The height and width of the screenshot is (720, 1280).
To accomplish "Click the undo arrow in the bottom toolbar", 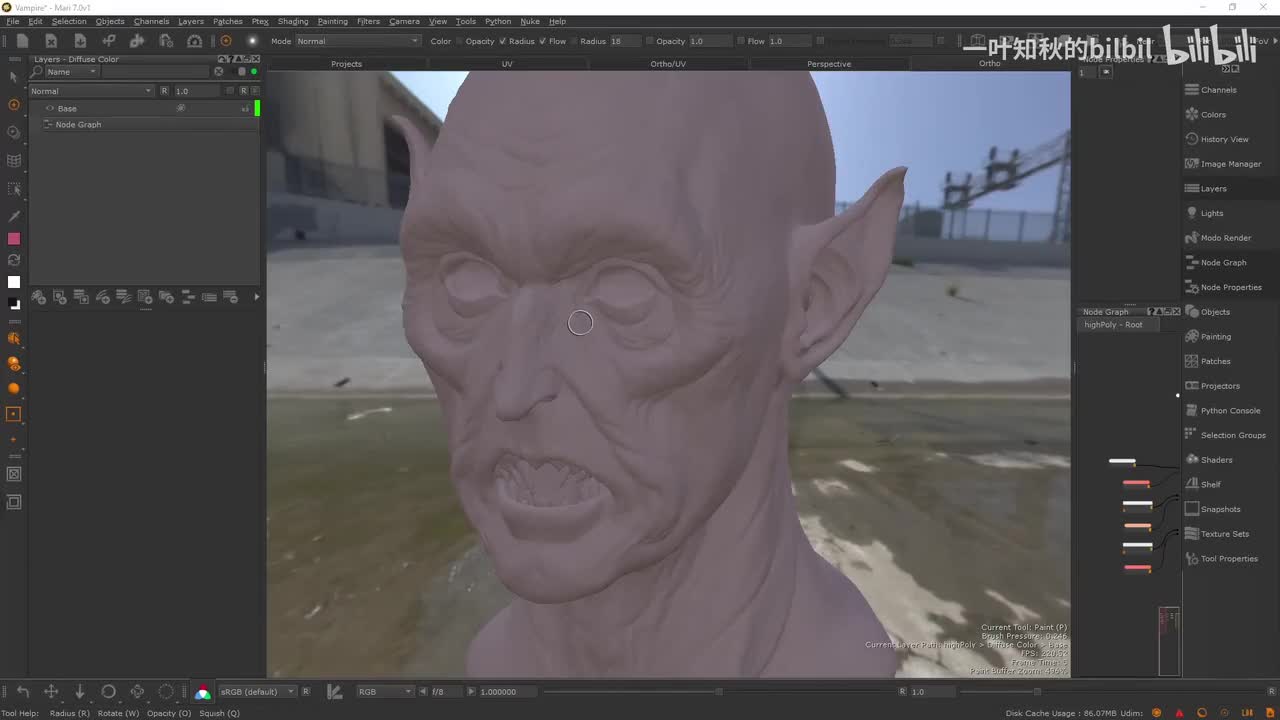I will [x=23, y=691].
